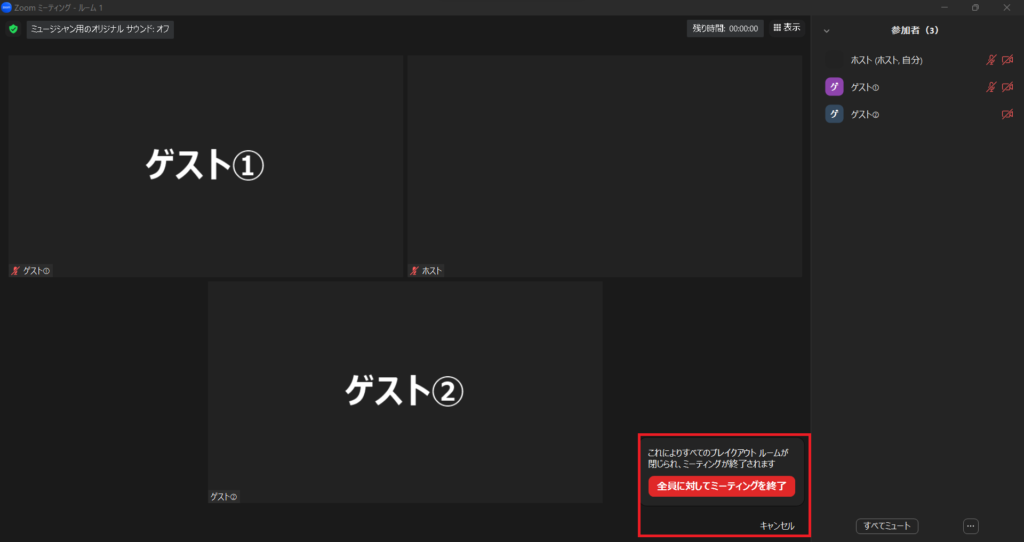This screenshot has height=542, width=1024.
Task: Click muted mic icon on ゲスト① video tile
Action: pyautogui.click(x=16, y=271)
